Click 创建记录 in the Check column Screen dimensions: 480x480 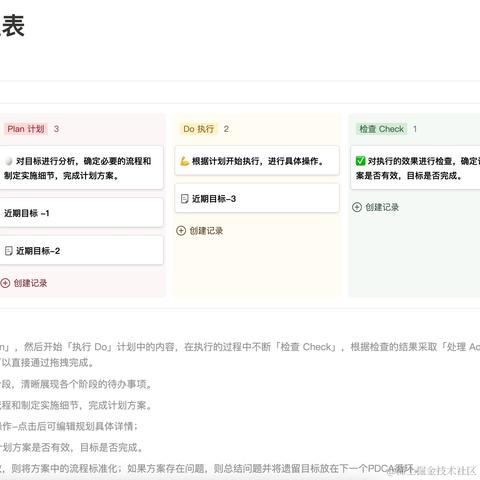click(382, 207)
